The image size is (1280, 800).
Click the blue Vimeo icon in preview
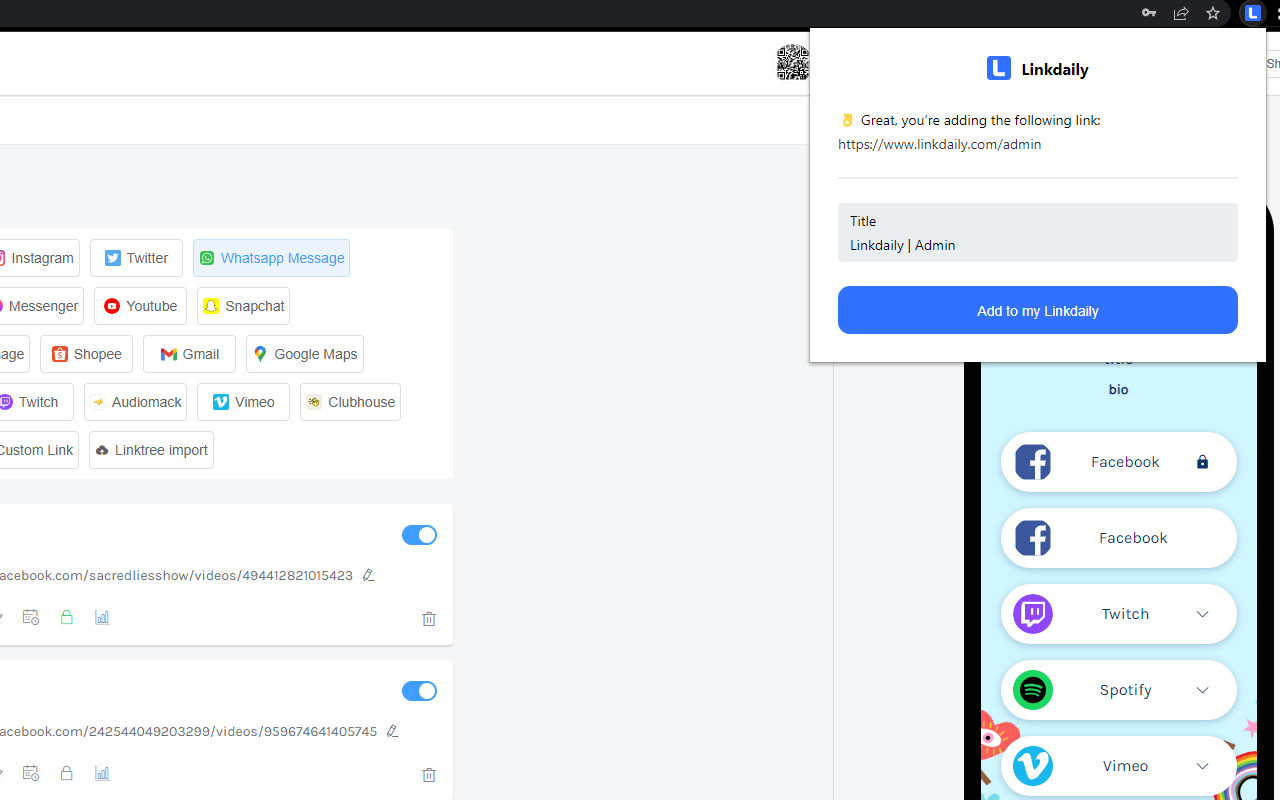(1033, 766)
